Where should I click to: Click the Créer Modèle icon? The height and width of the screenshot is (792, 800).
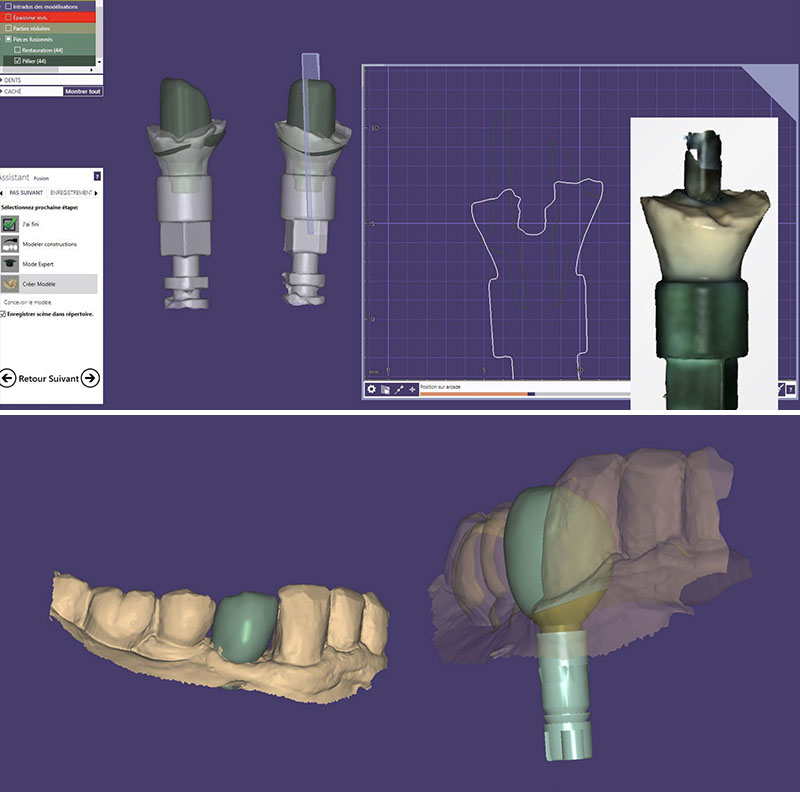click(x=12, y=284)
